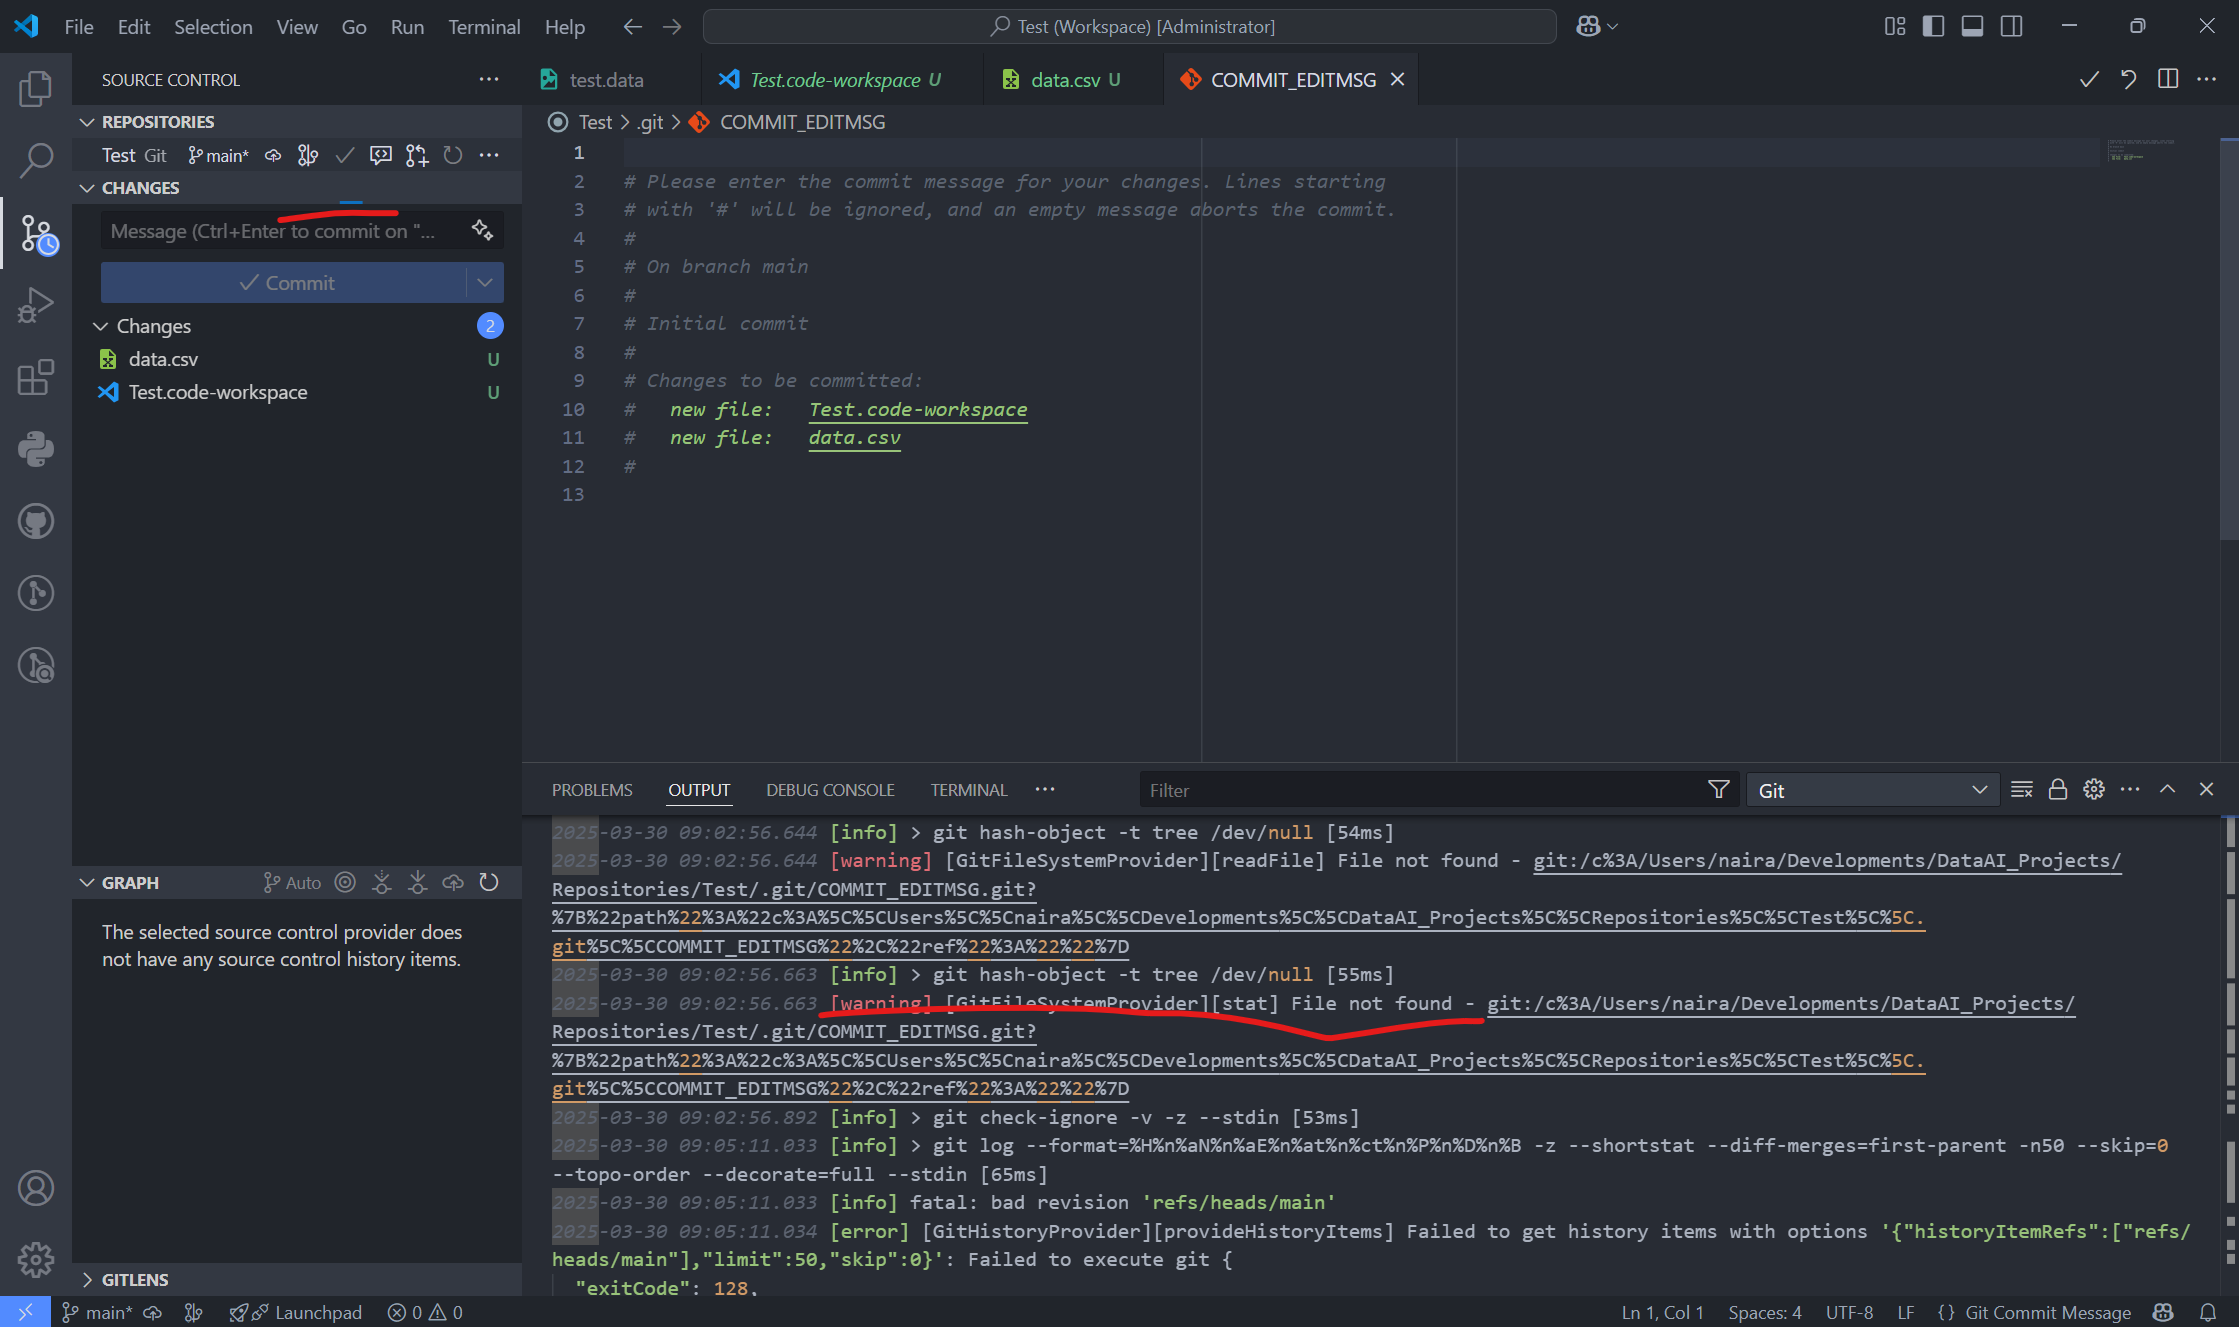The height and width of the screenshot is (1327, 2239).
Task: Open the Terminal menu
Action: (x=484, y=27)
